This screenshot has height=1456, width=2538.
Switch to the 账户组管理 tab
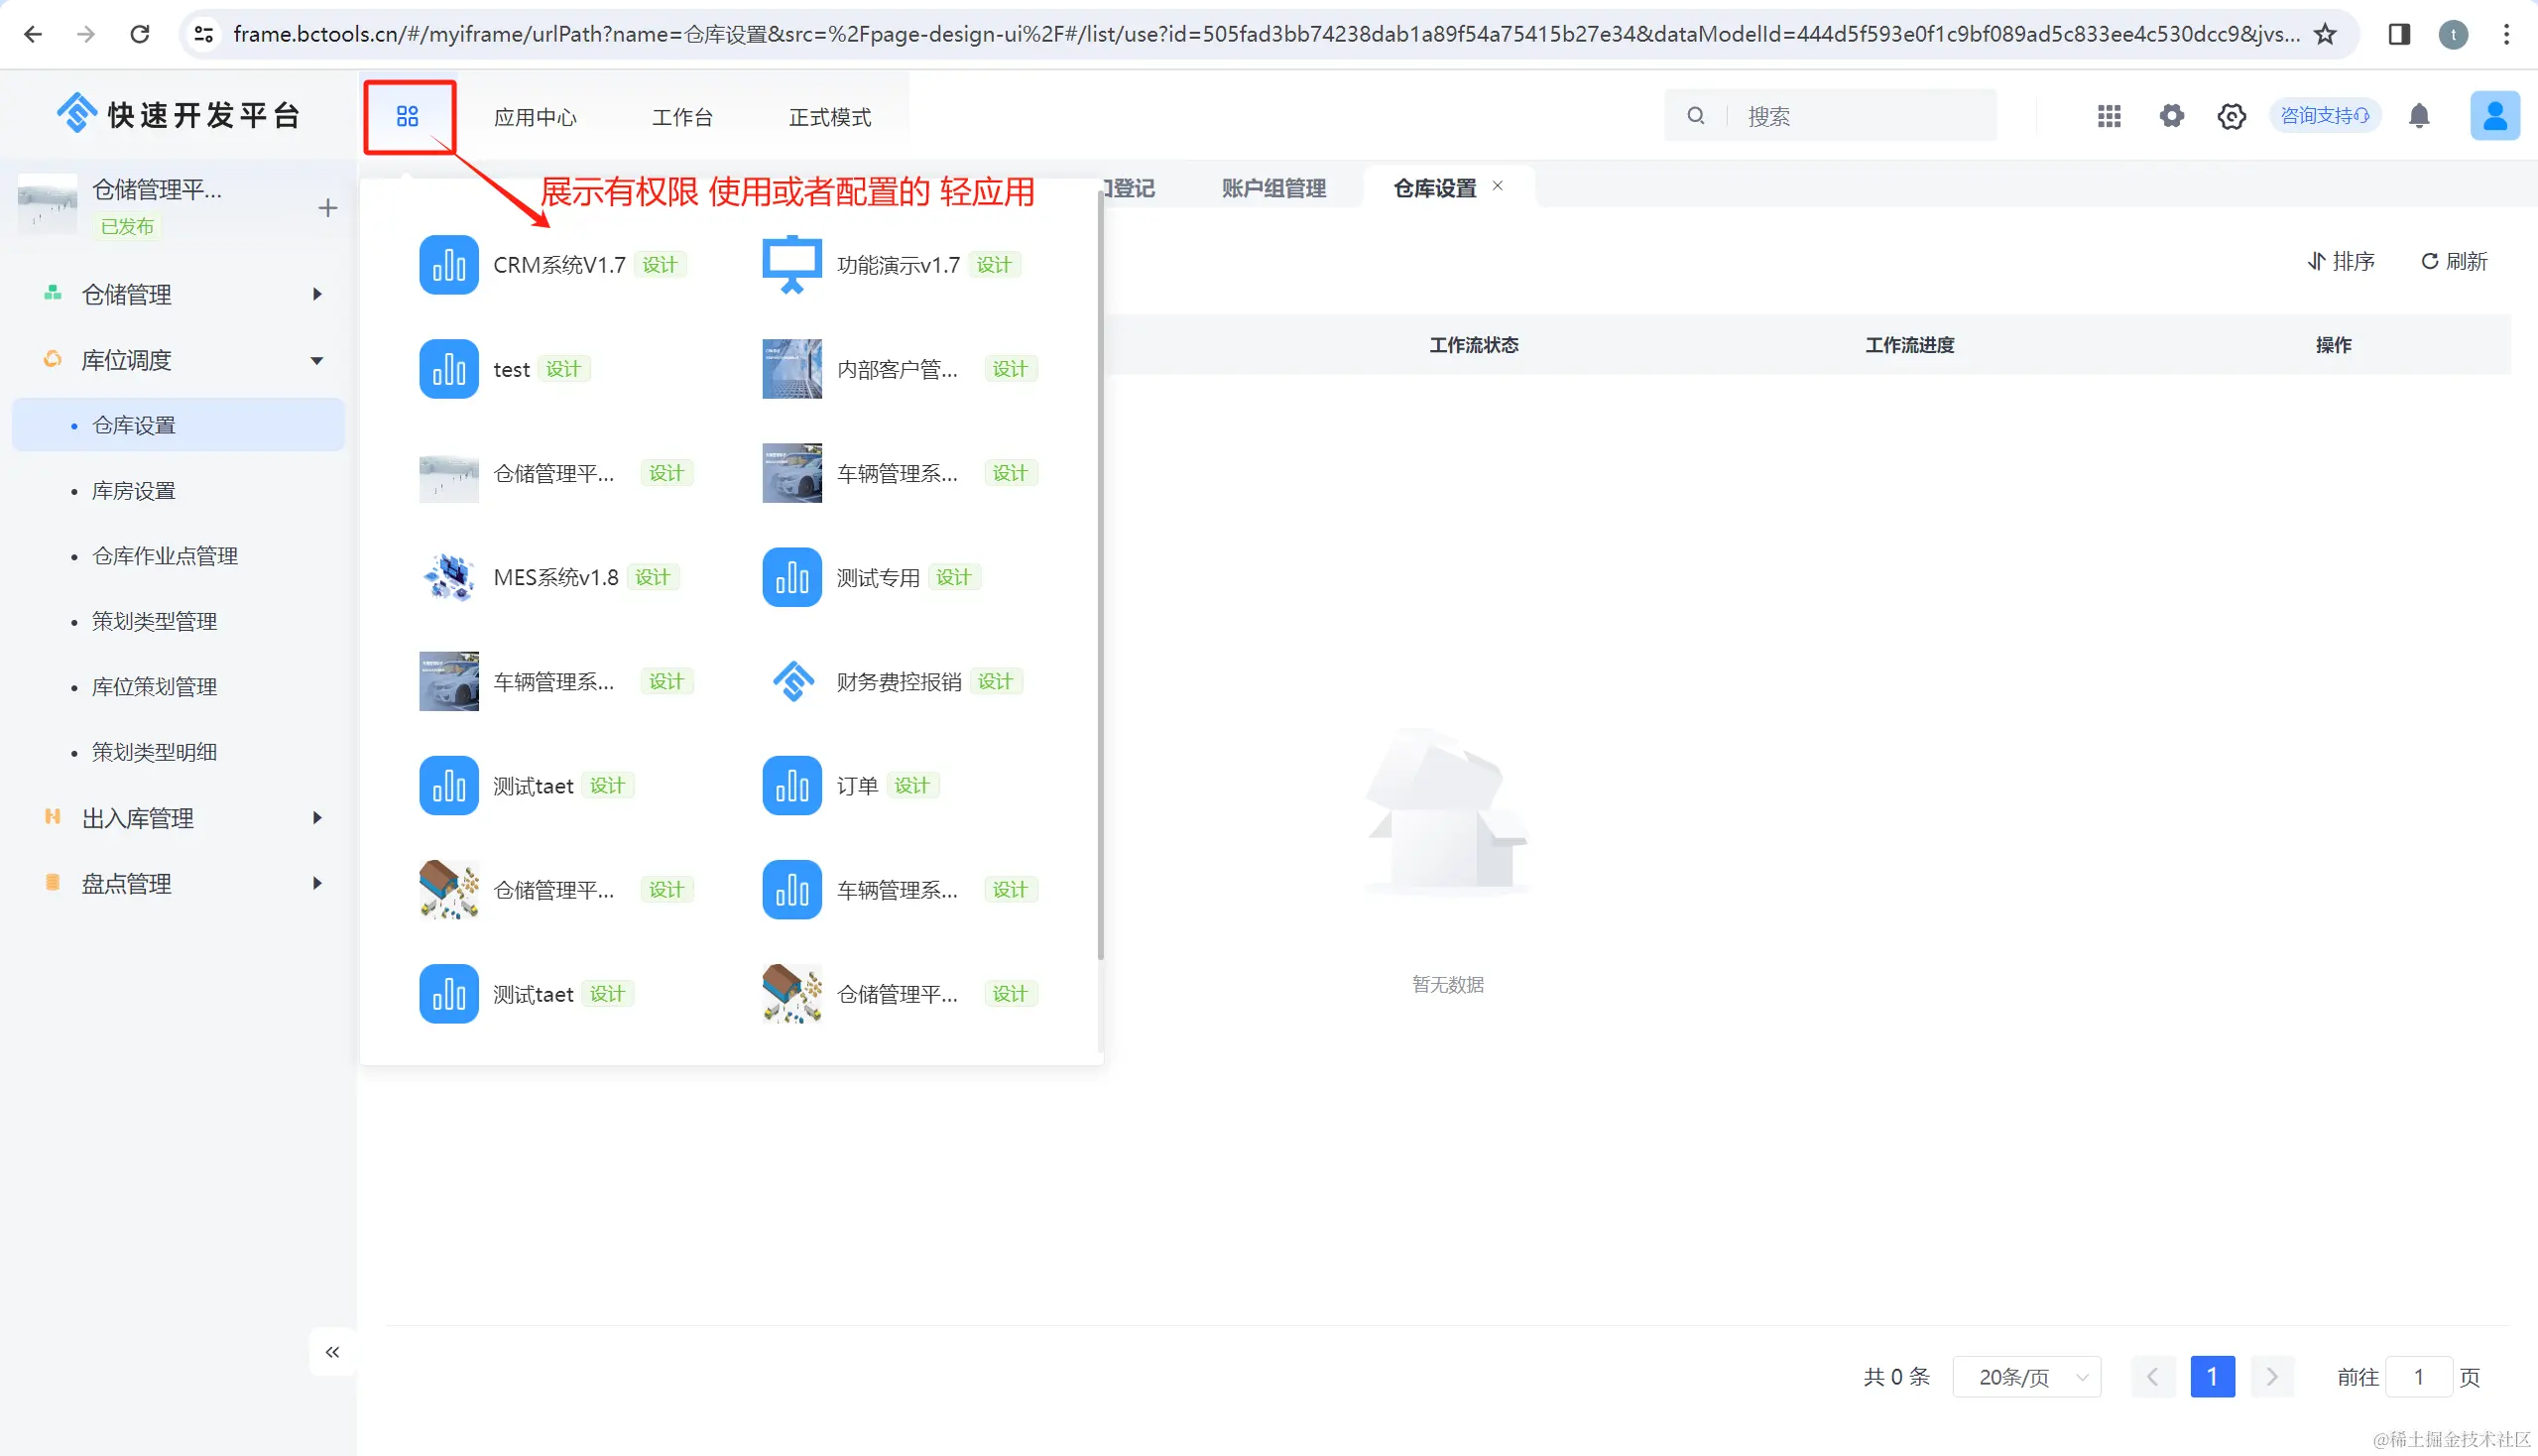pyautogui.click(x=1273, y=188)
